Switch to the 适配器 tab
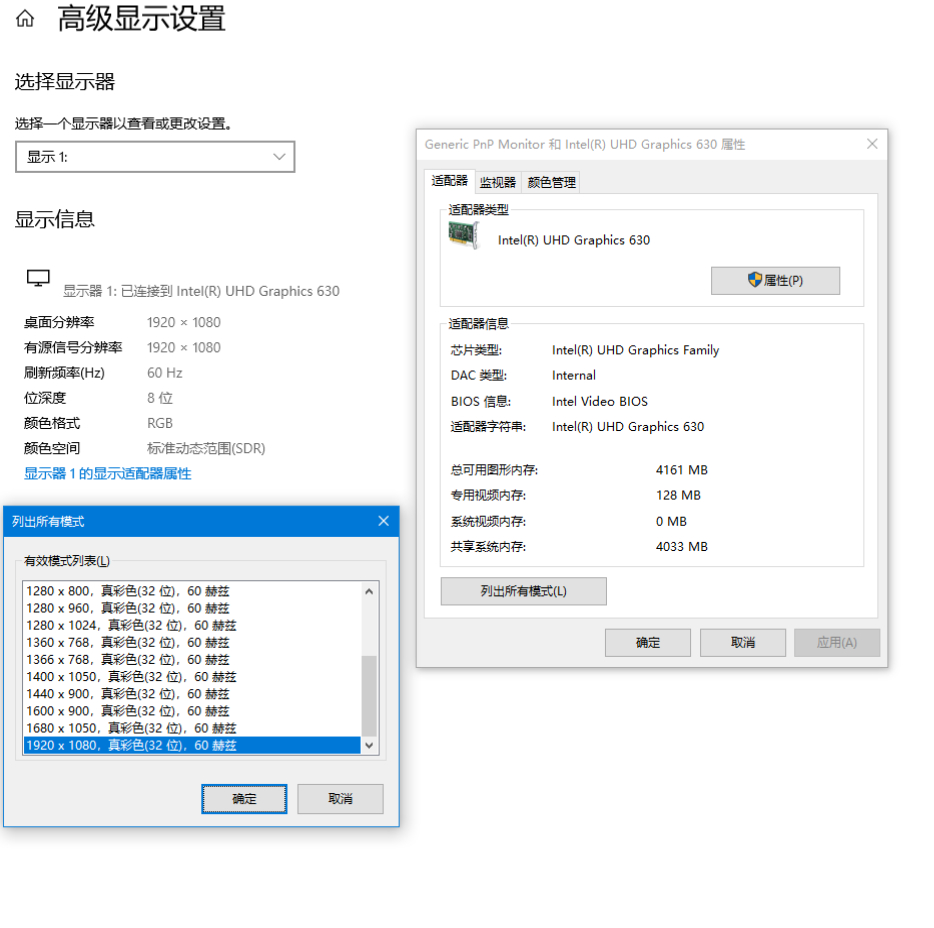The width and height of the screenshot is (934, 928). tap(450, 181)
